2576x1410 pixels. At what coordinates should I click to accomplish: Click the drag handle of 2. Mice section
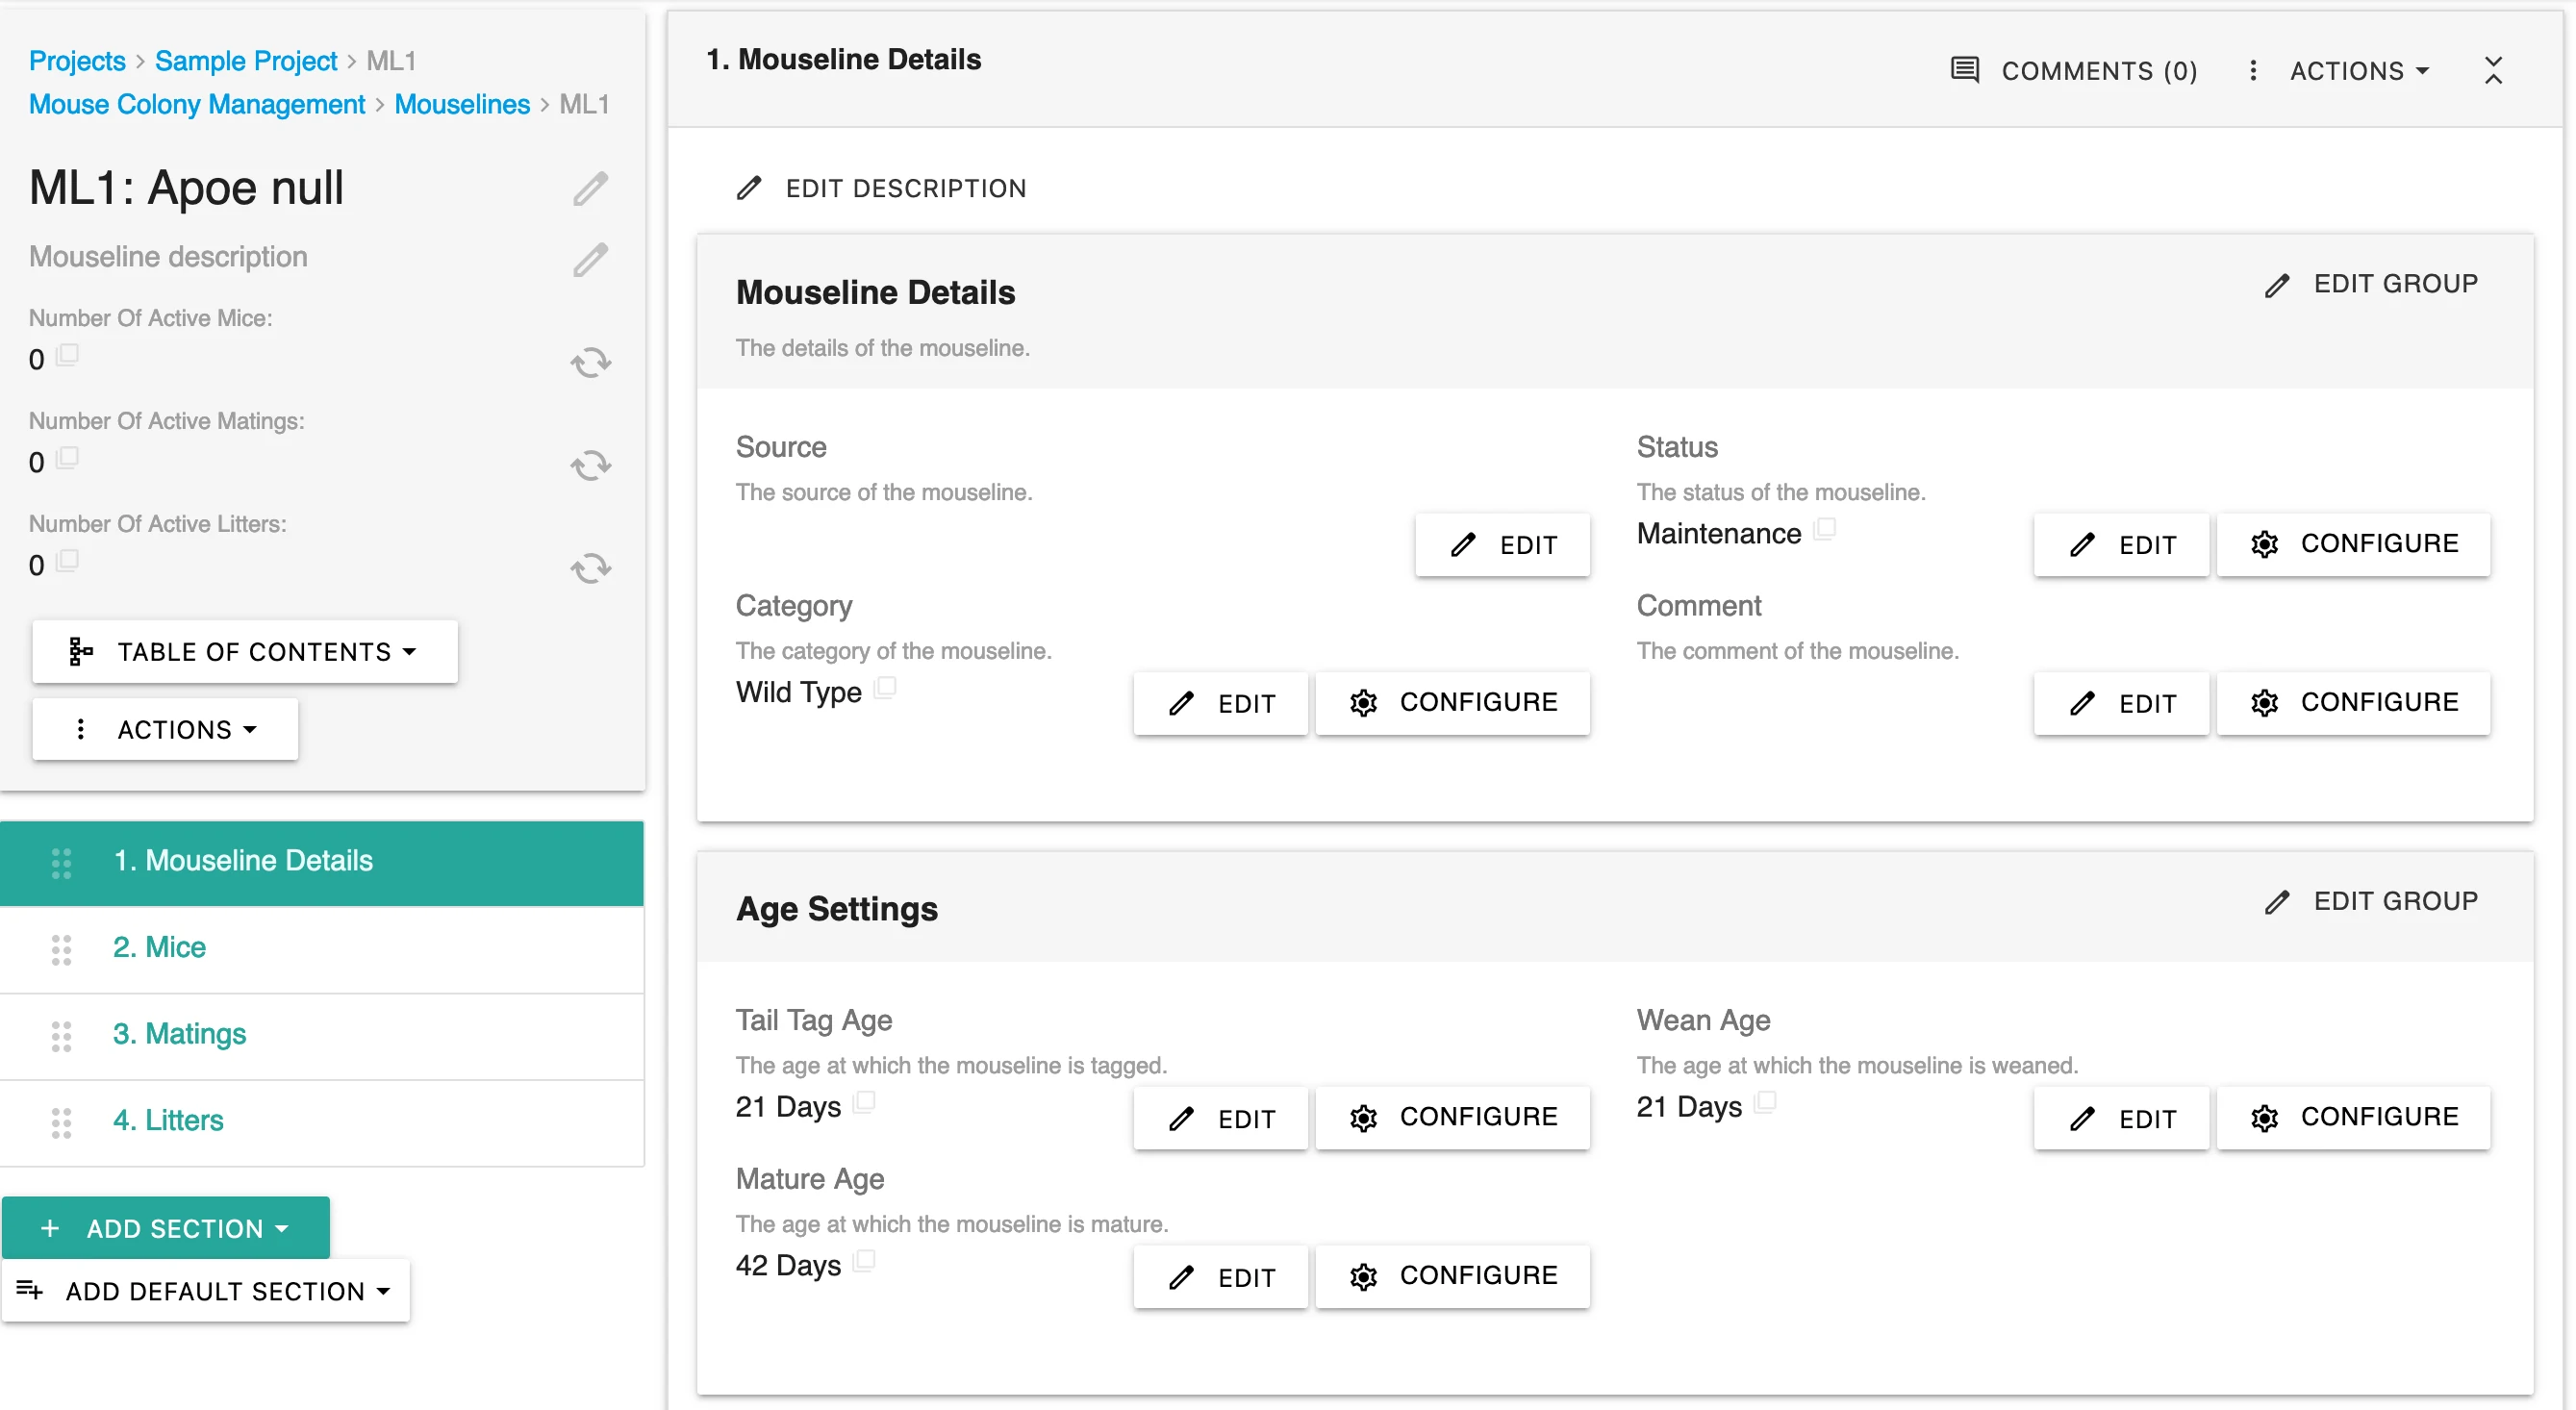click(61, 950)
